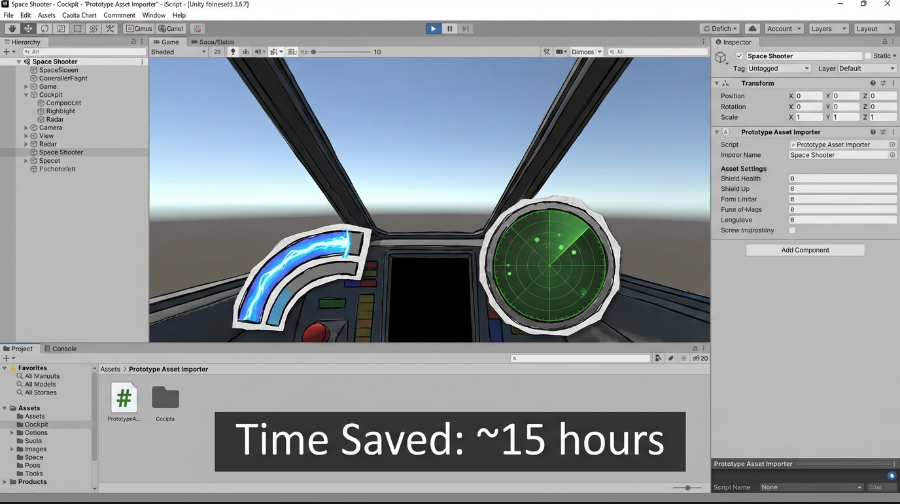Click Assets in the breadcrumb path
900x504 pixels.
(110, 369)
